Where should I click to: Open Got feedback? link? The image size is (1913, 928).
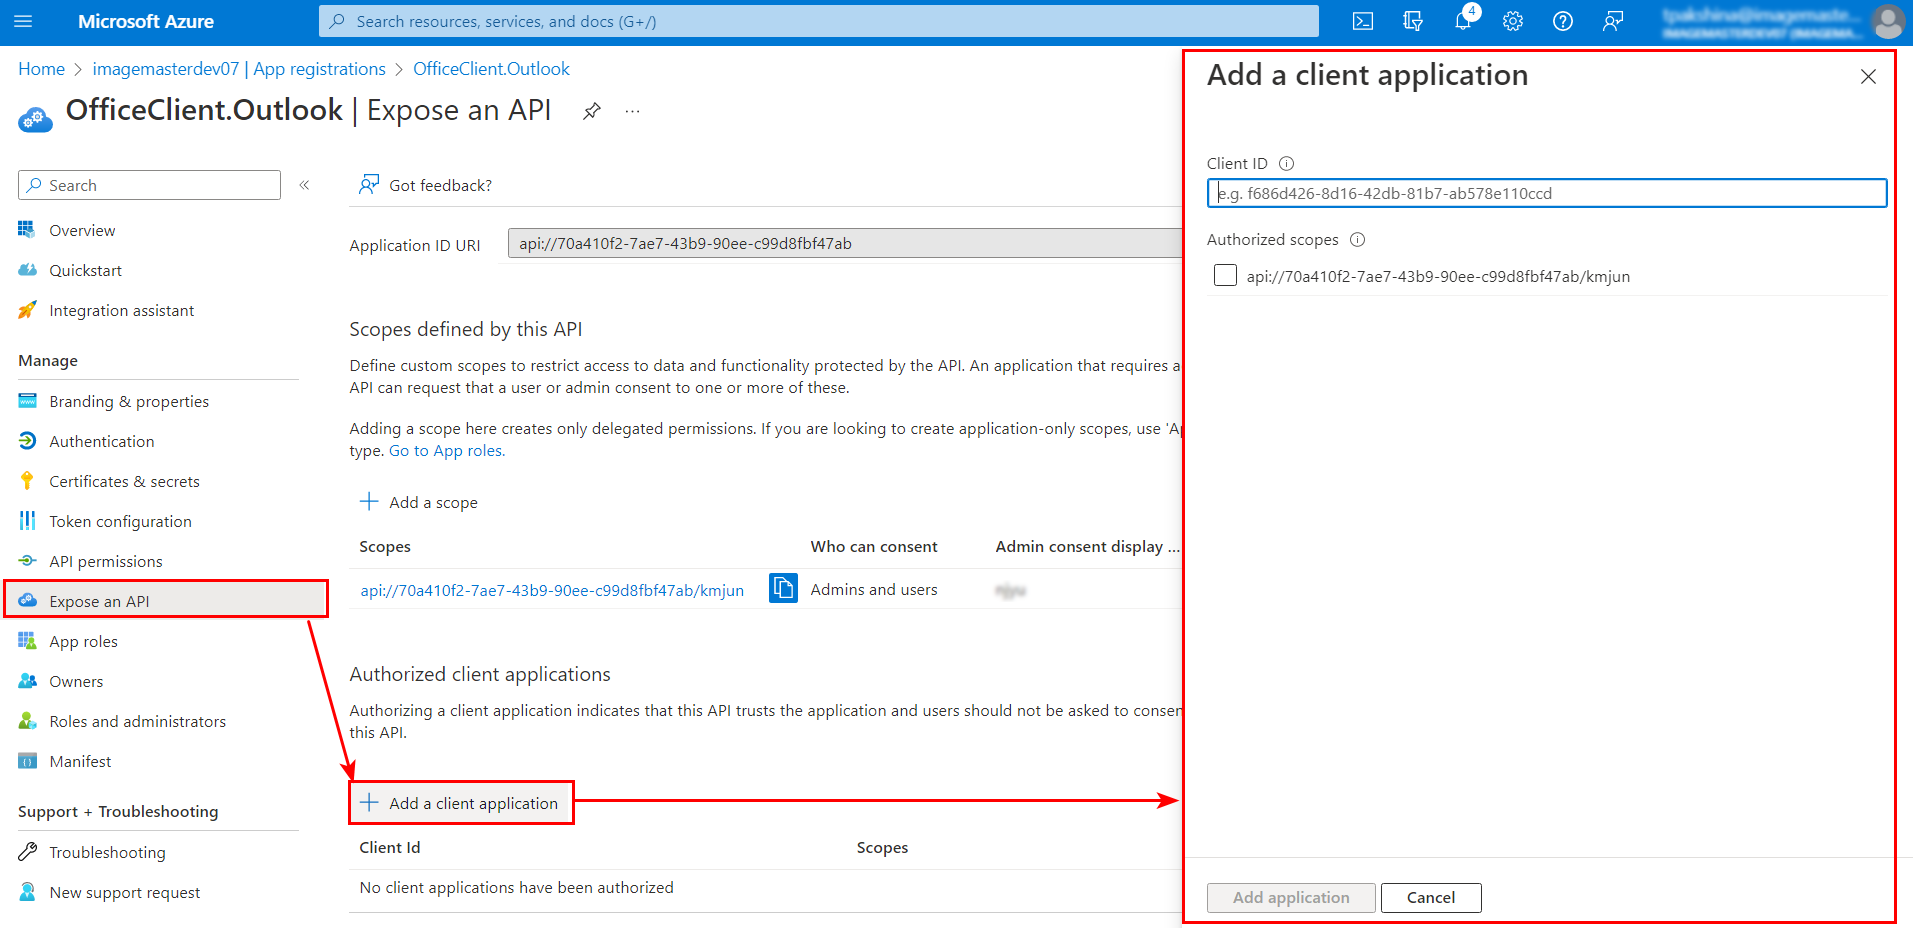(x=426, y=185)
